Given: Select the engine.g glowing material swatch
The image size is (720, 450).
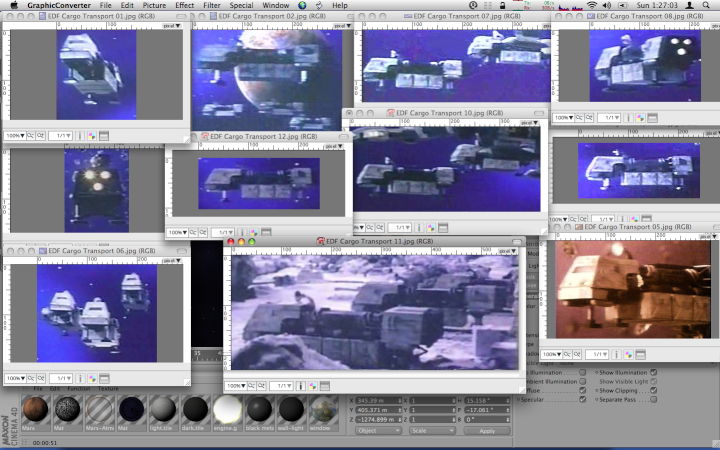Looking at the screenshot, I should coord(227,409).
